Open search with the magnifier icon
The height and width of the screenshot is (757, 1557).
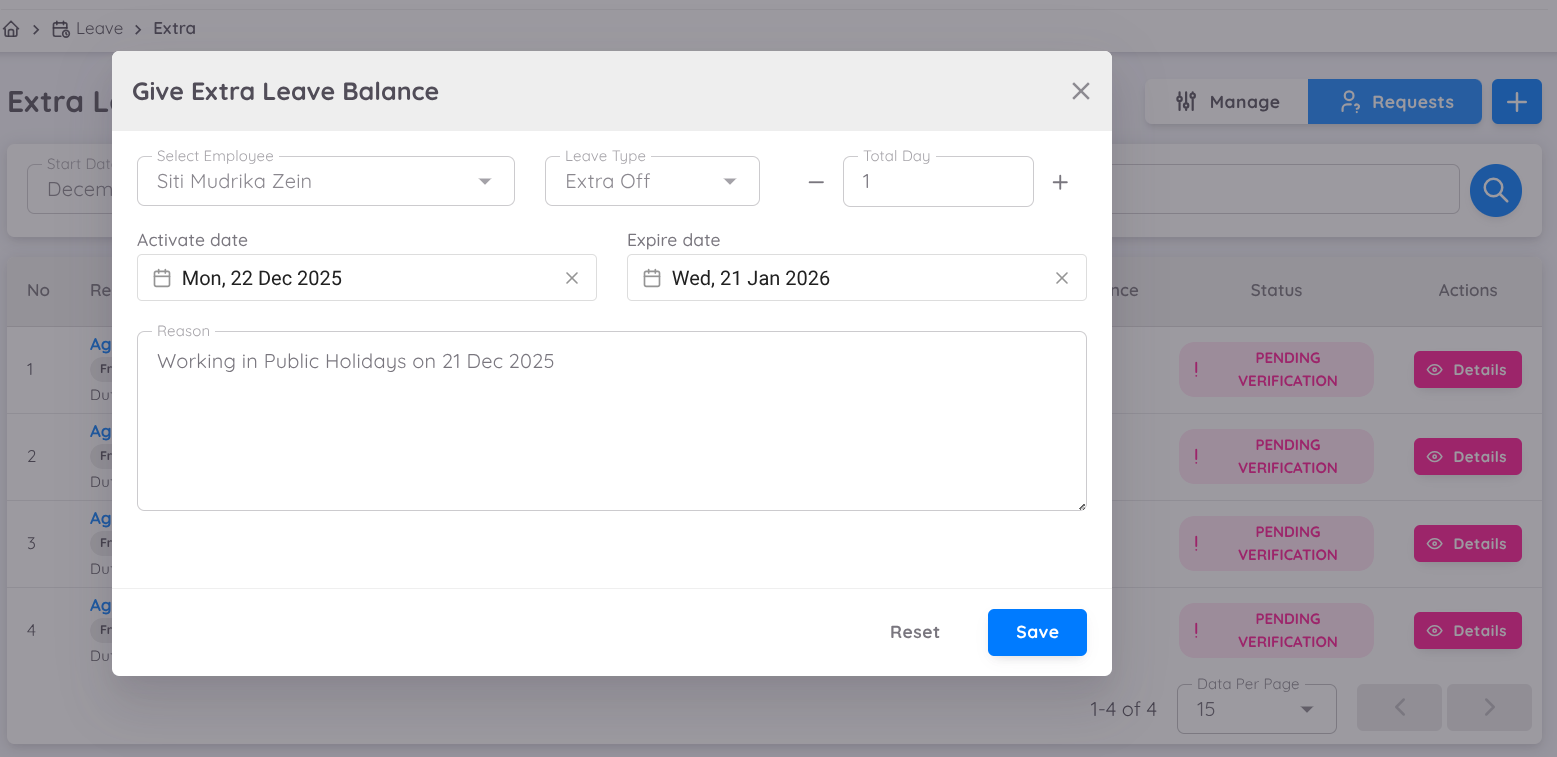pyautogui.click(x=1495, y=190)
